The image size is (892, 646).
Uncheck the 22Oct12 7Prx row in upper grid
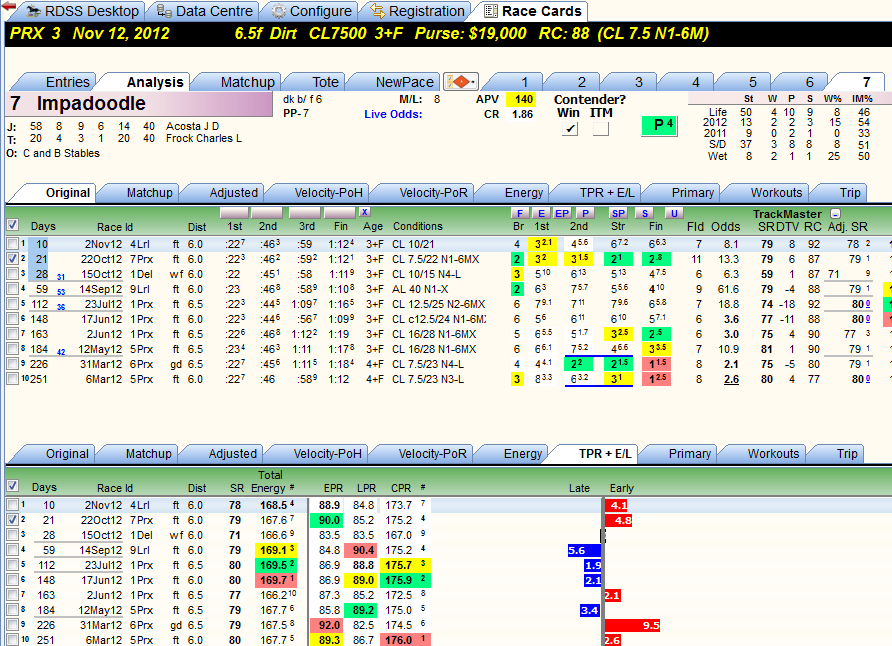tap(13, 259)
